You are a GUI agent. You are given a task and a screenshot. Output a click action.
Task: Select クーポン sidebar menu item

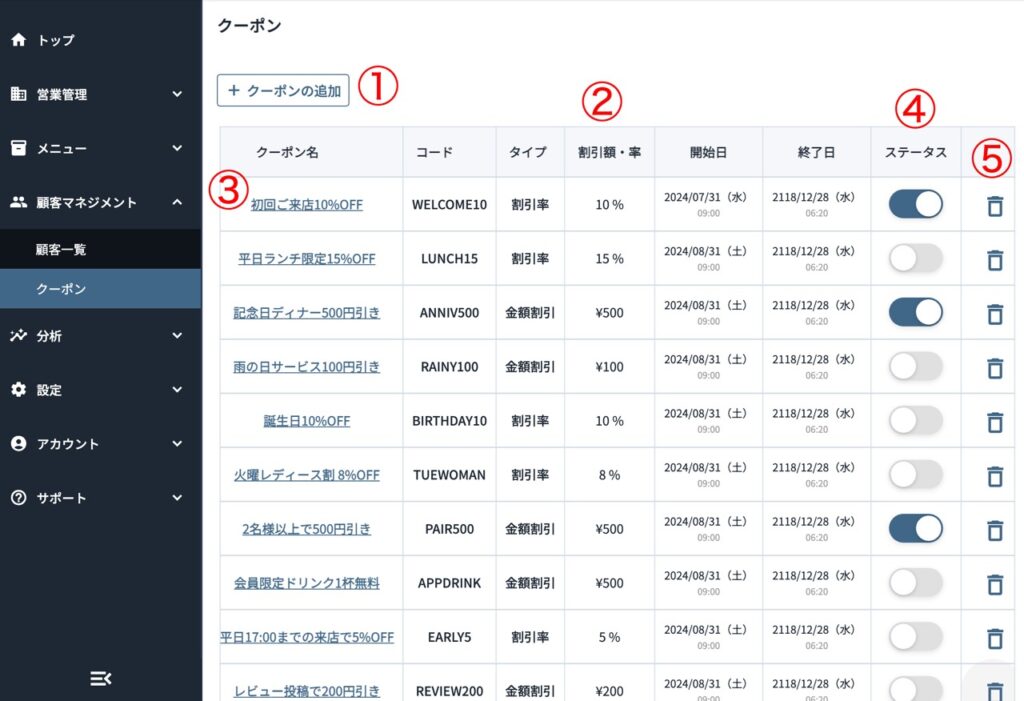click(x=62, y=289)
